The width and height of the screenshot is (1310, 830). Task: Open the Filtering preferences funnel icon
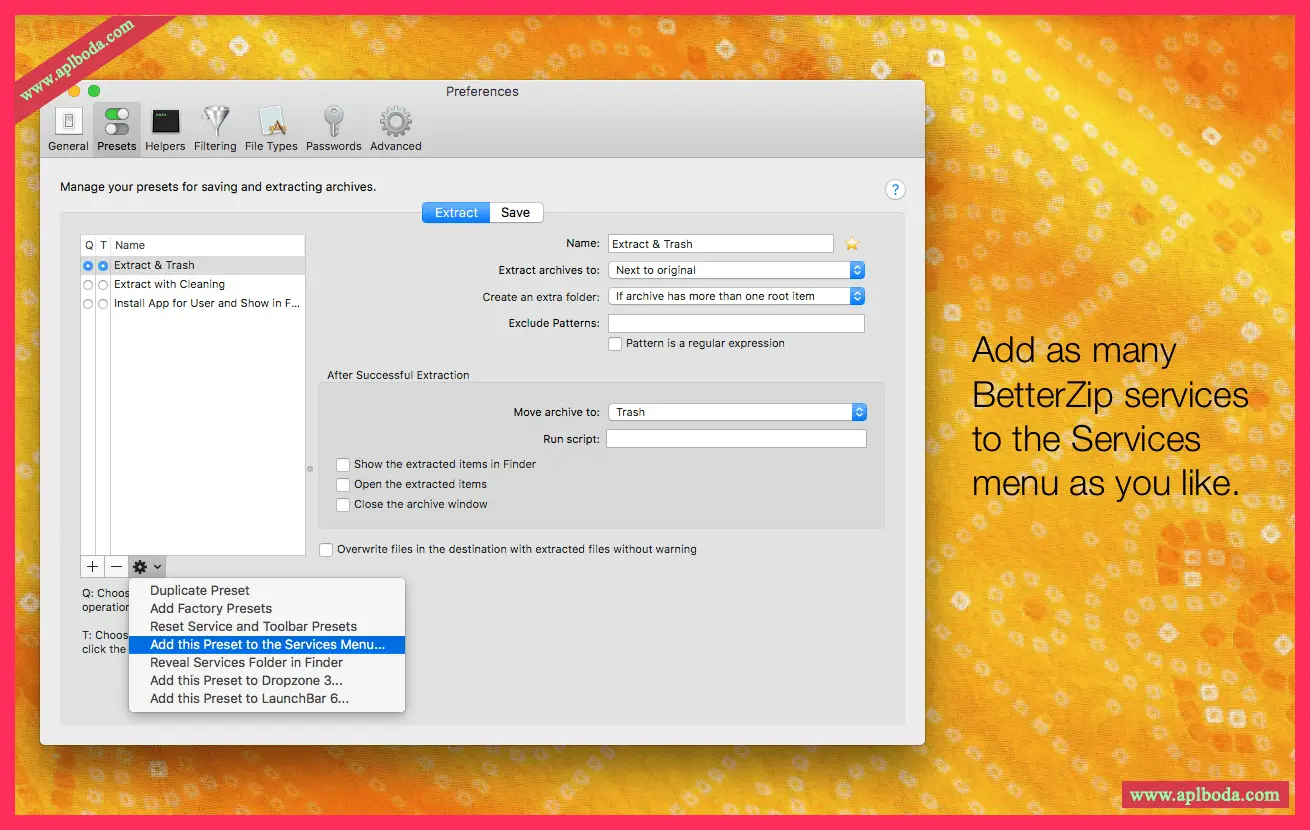coord(215,129)
